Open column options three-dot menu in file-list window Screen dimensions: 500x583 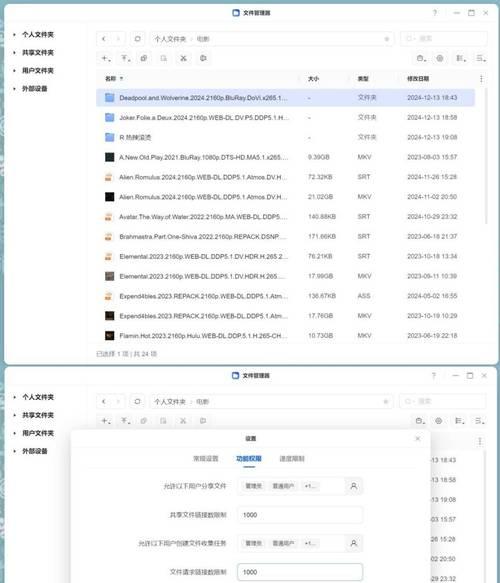pyautogui.click(x=481, y=79)
